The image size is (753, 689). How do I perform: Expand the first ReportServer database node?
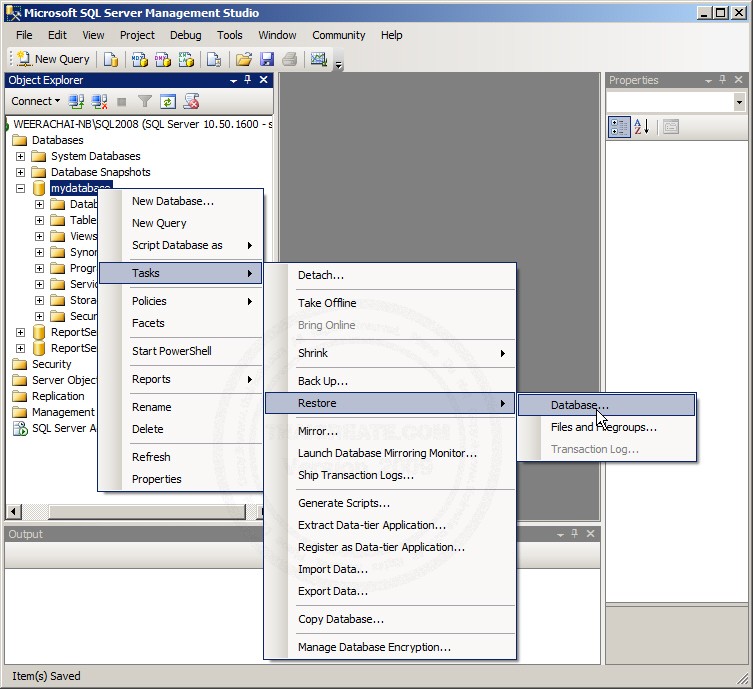[20, 332]
